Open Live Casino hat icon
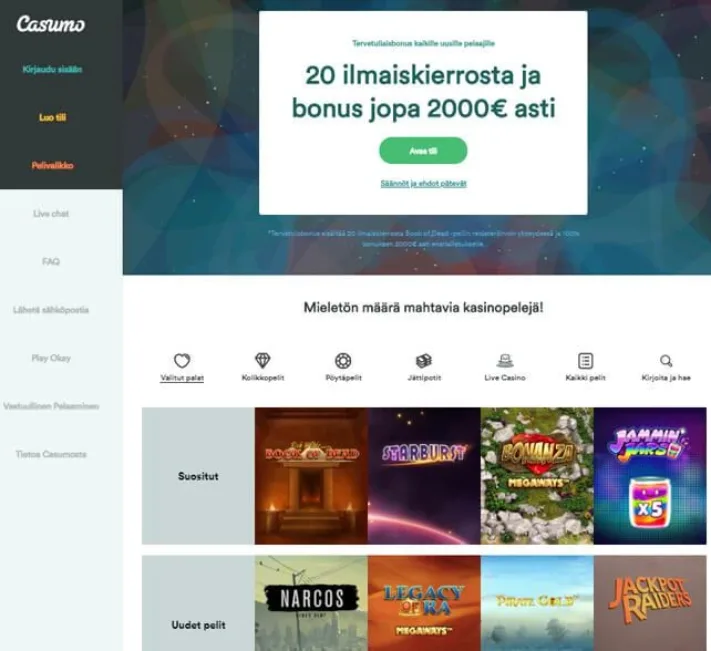The width and height of the screenshot is (711, 651). tap(505, 361)
